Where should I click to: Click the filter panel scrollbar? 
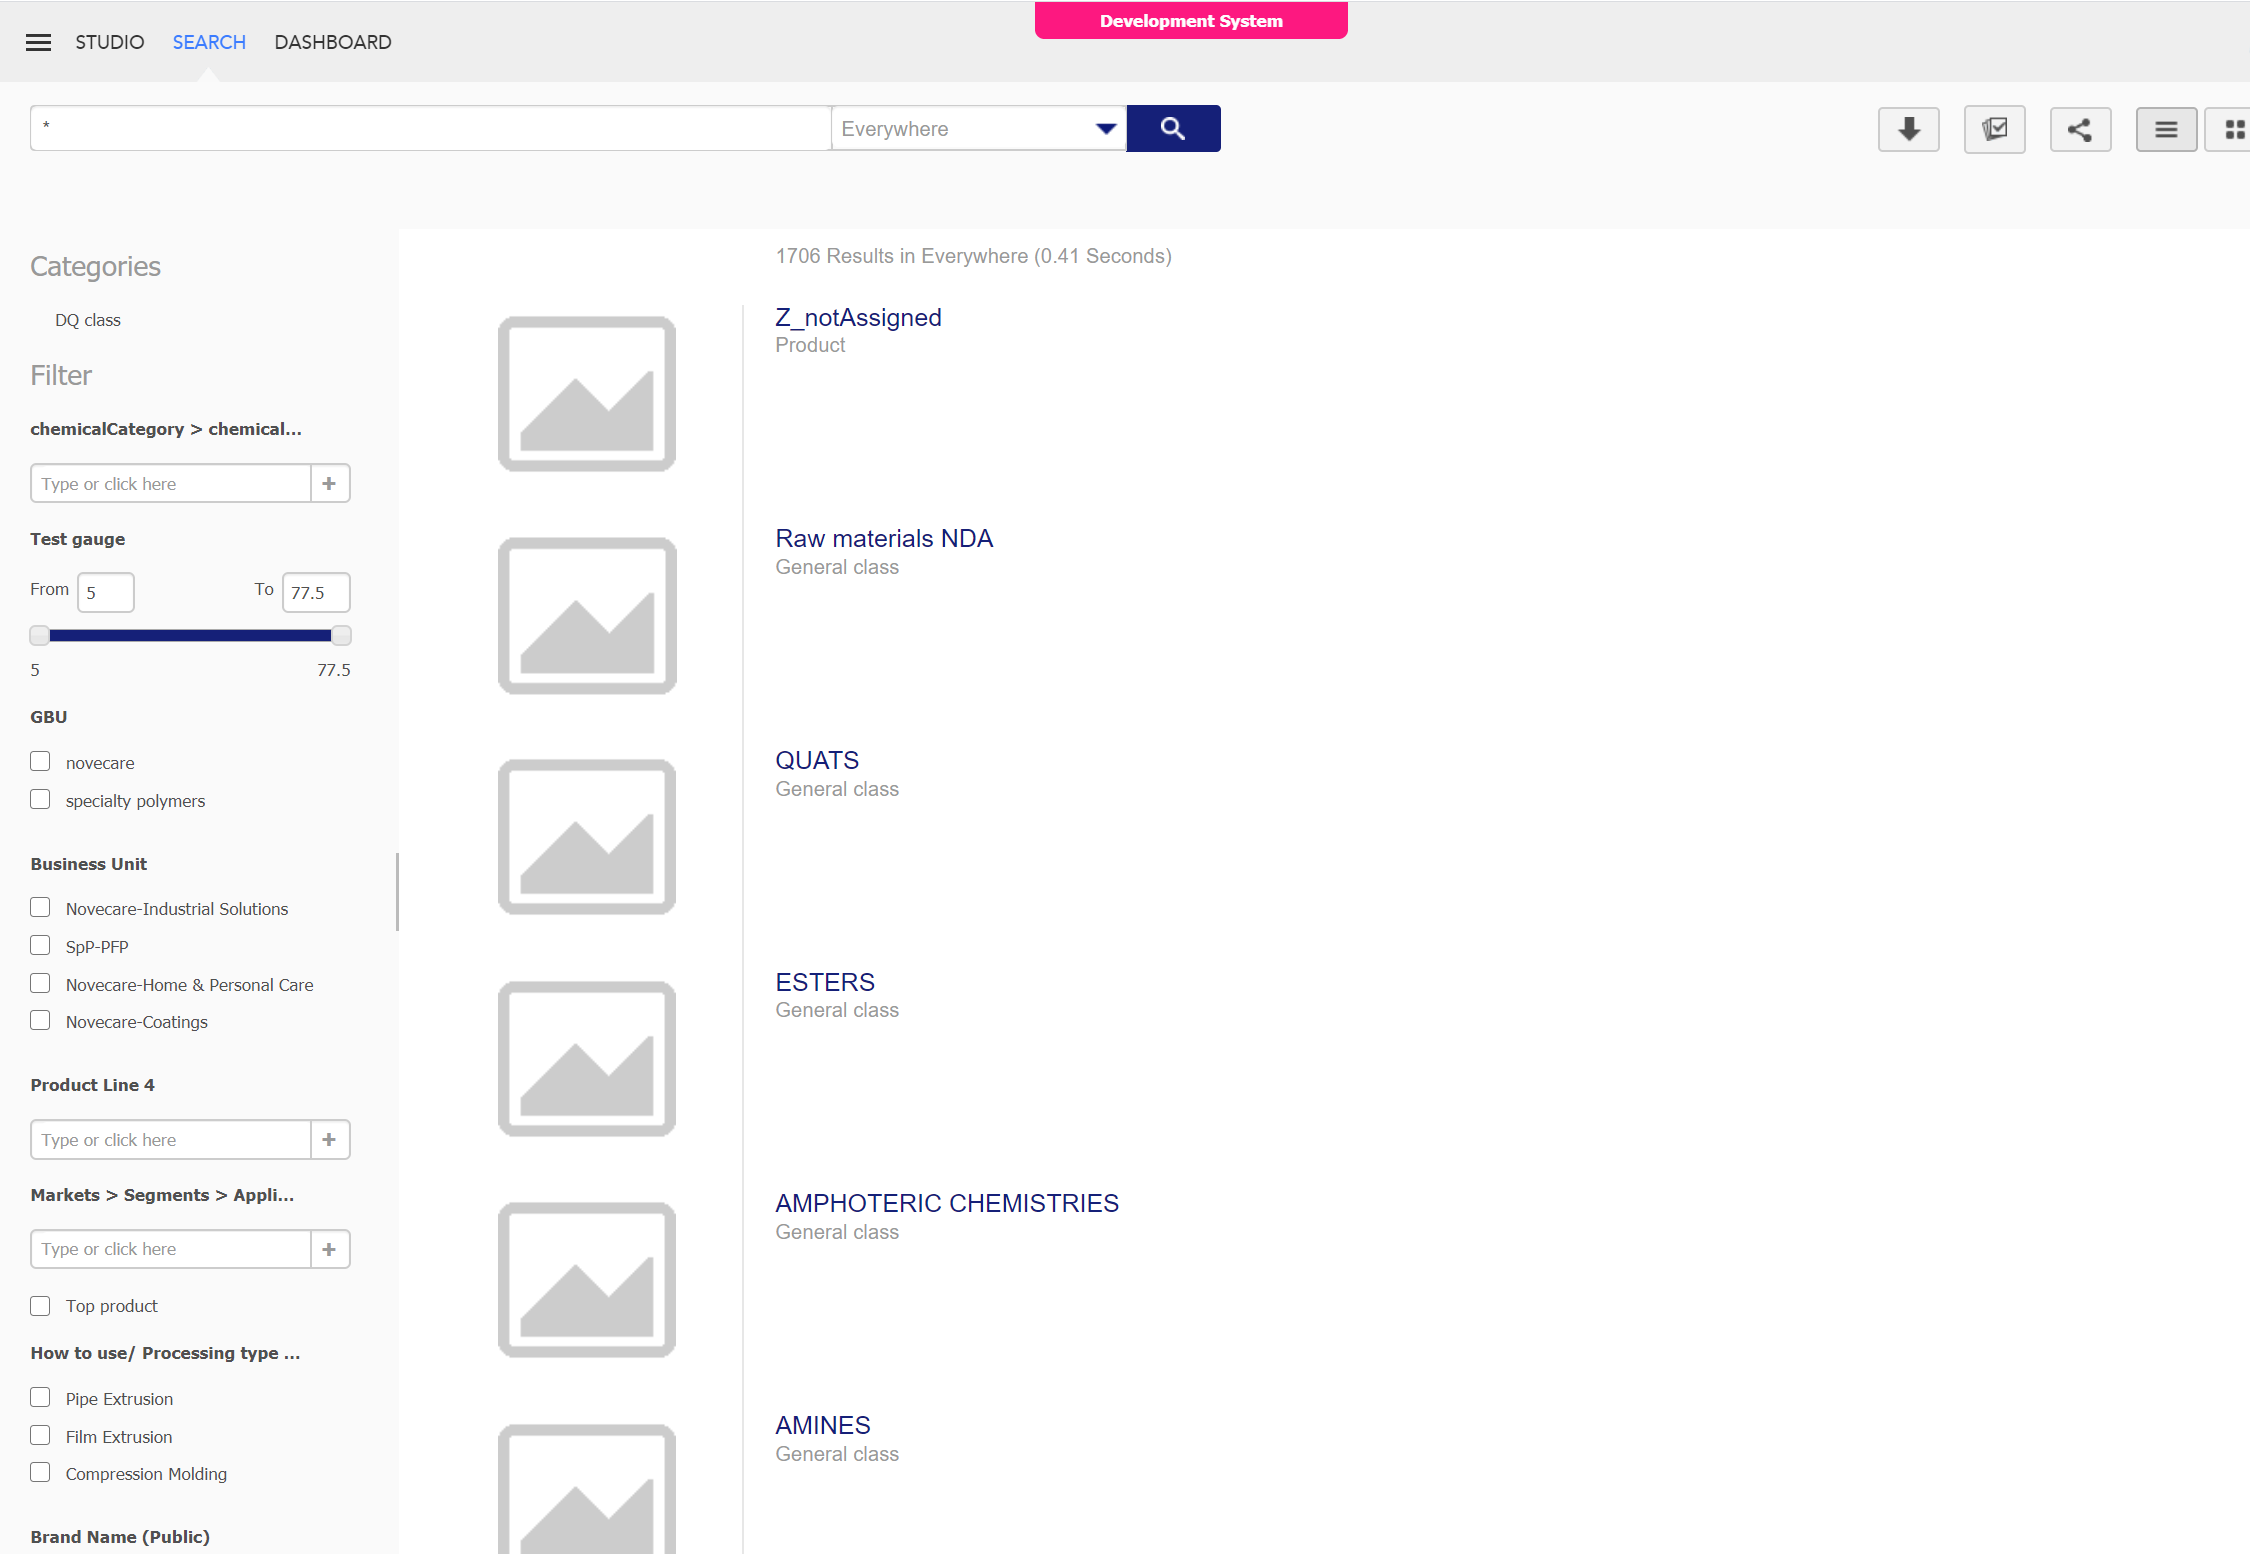click(x=397, y=892)
